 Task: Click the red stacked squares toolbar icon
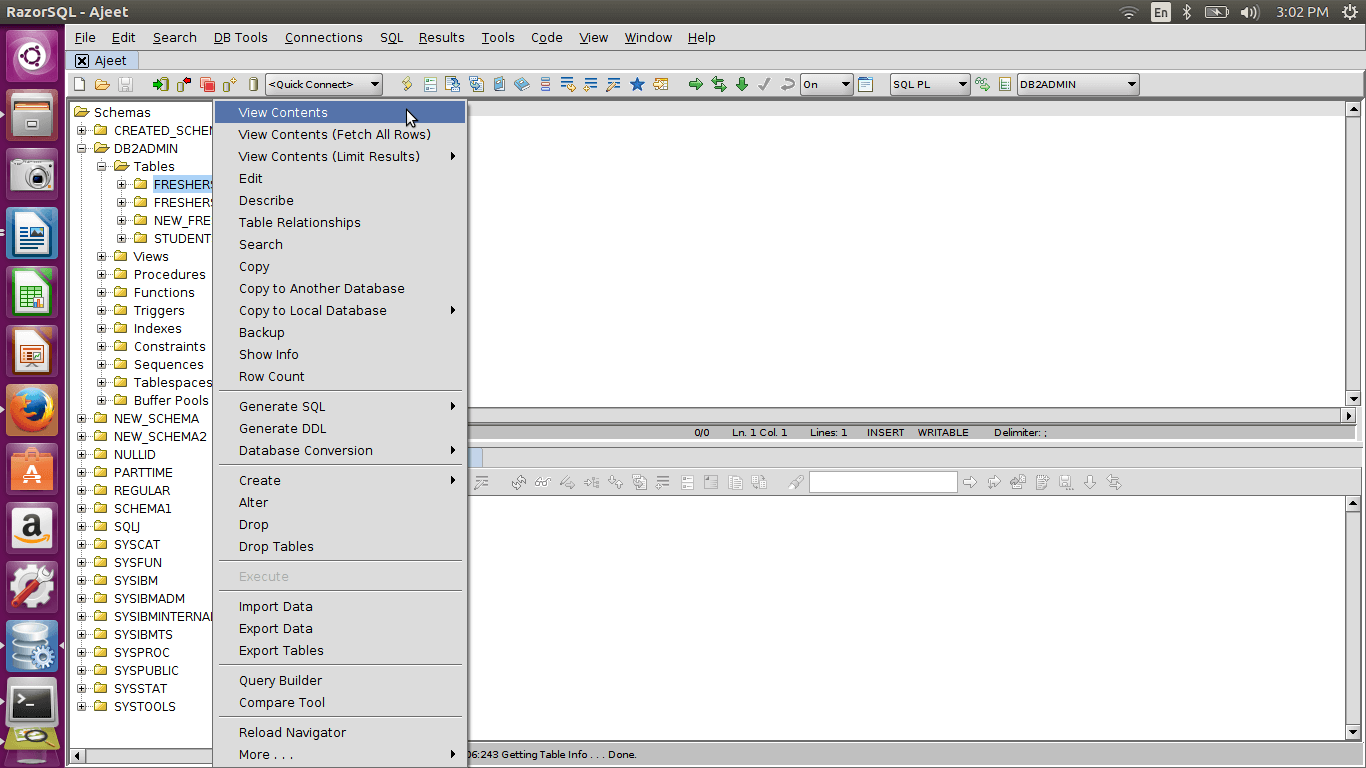point(207,85)
